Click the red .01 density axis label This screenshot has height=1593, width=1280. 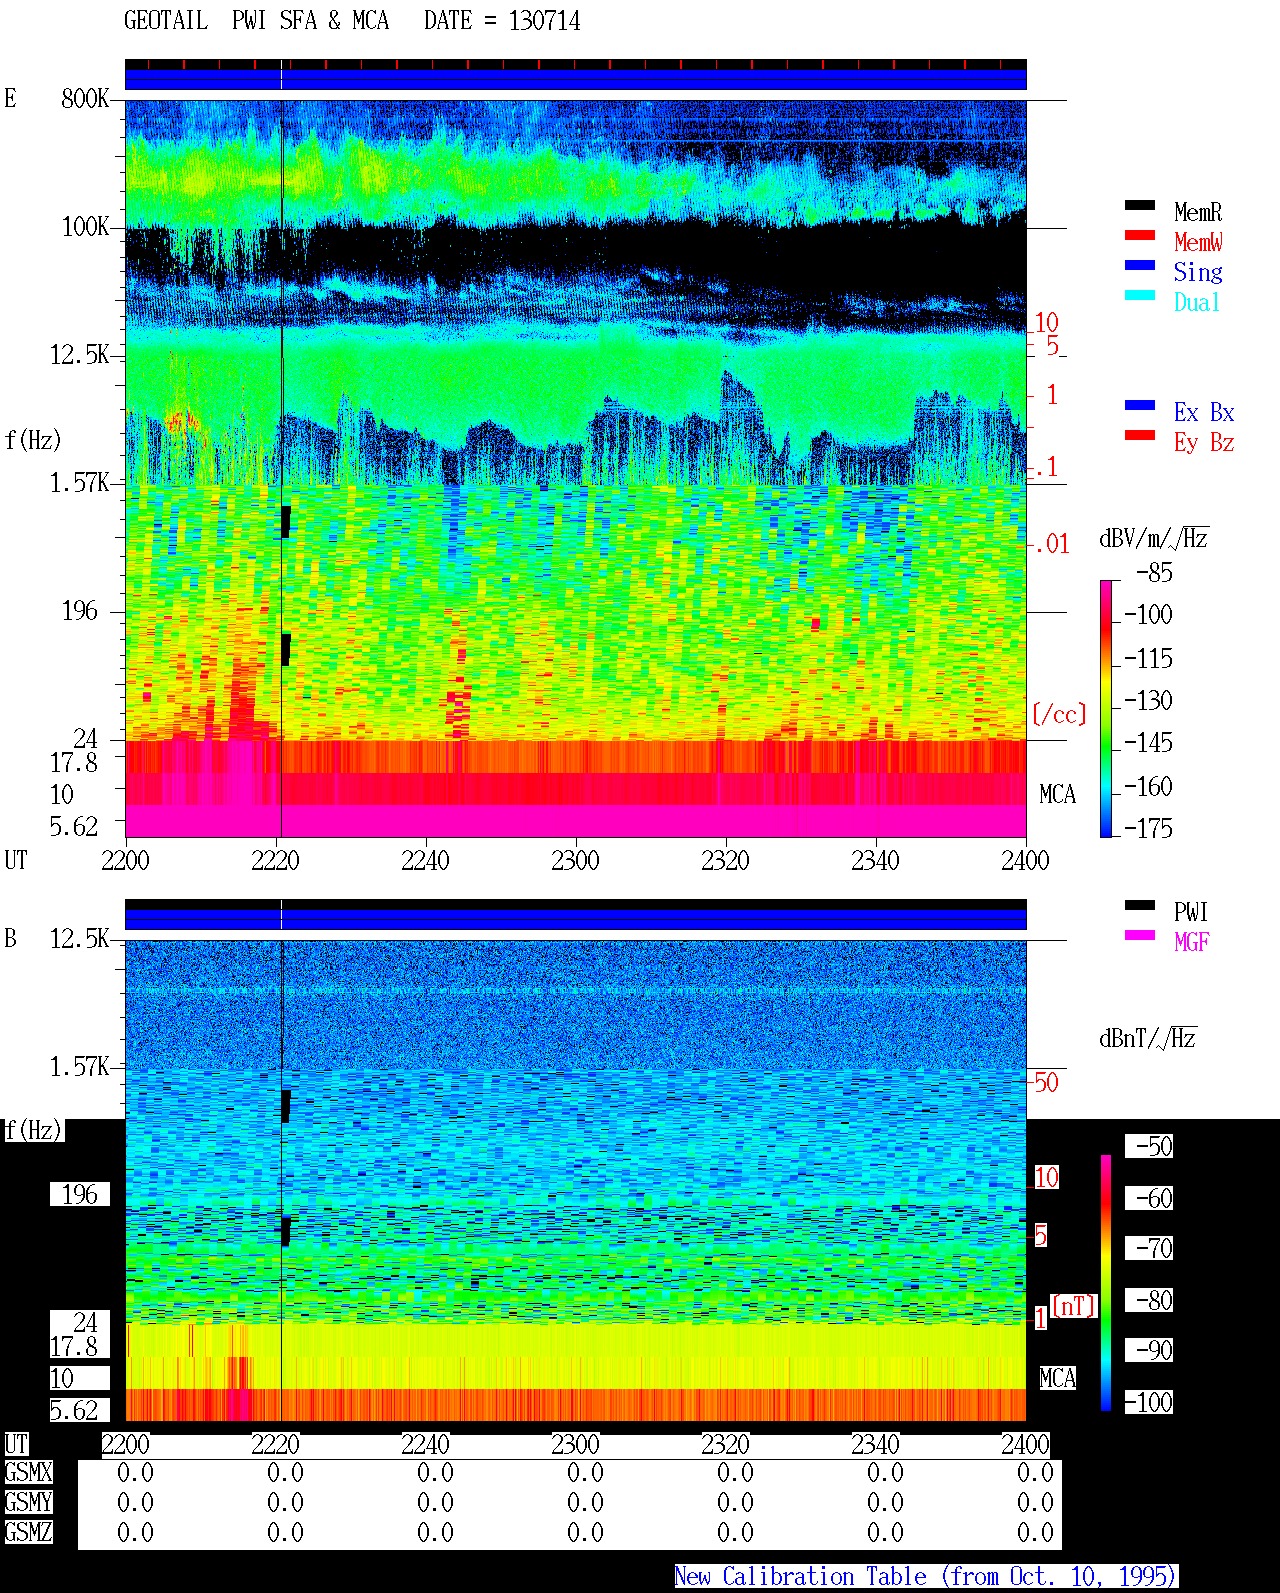tap(1051, 545)
